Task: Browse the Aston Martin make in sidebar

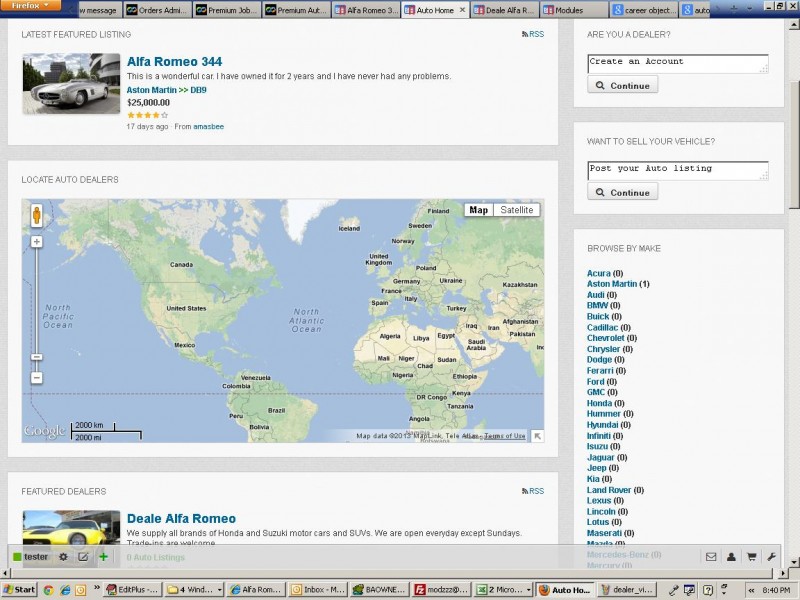Action: [x=612, y=284]
